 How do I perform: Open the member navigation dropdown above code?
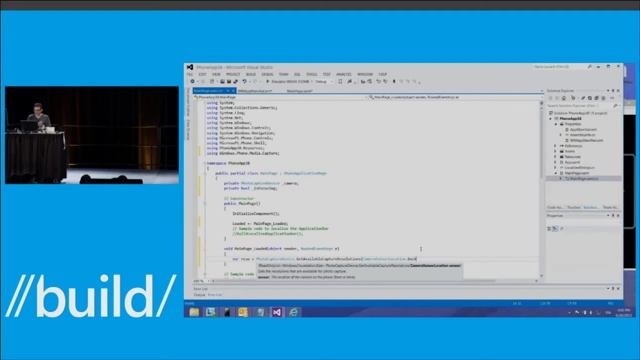pyautogui.click(x=455, y=98)
